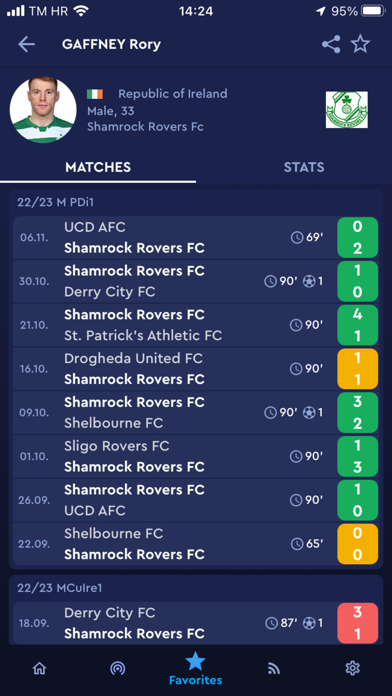Open the news feed icon in bottom bar
Image resolution: width=392 pixels, height=696 pixels.
(274, 668)
